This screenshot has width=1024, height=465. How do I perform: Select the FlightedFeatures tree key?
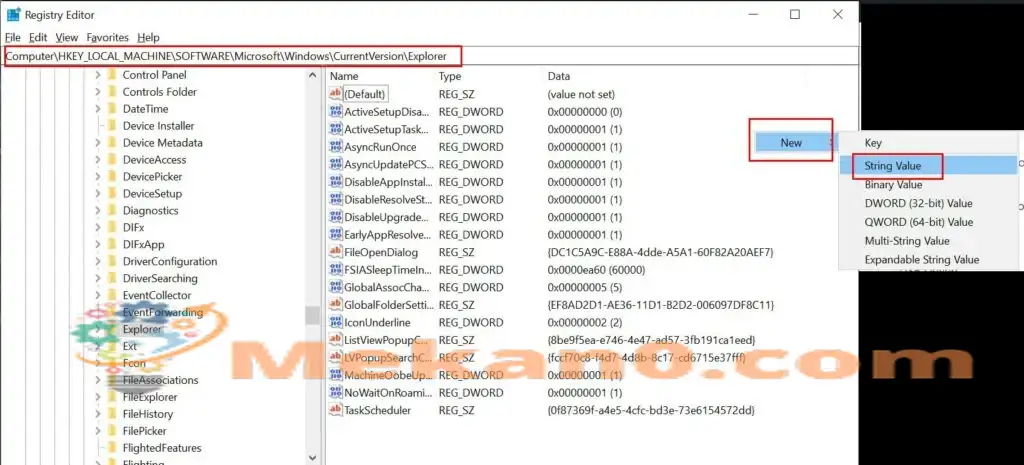162,448
